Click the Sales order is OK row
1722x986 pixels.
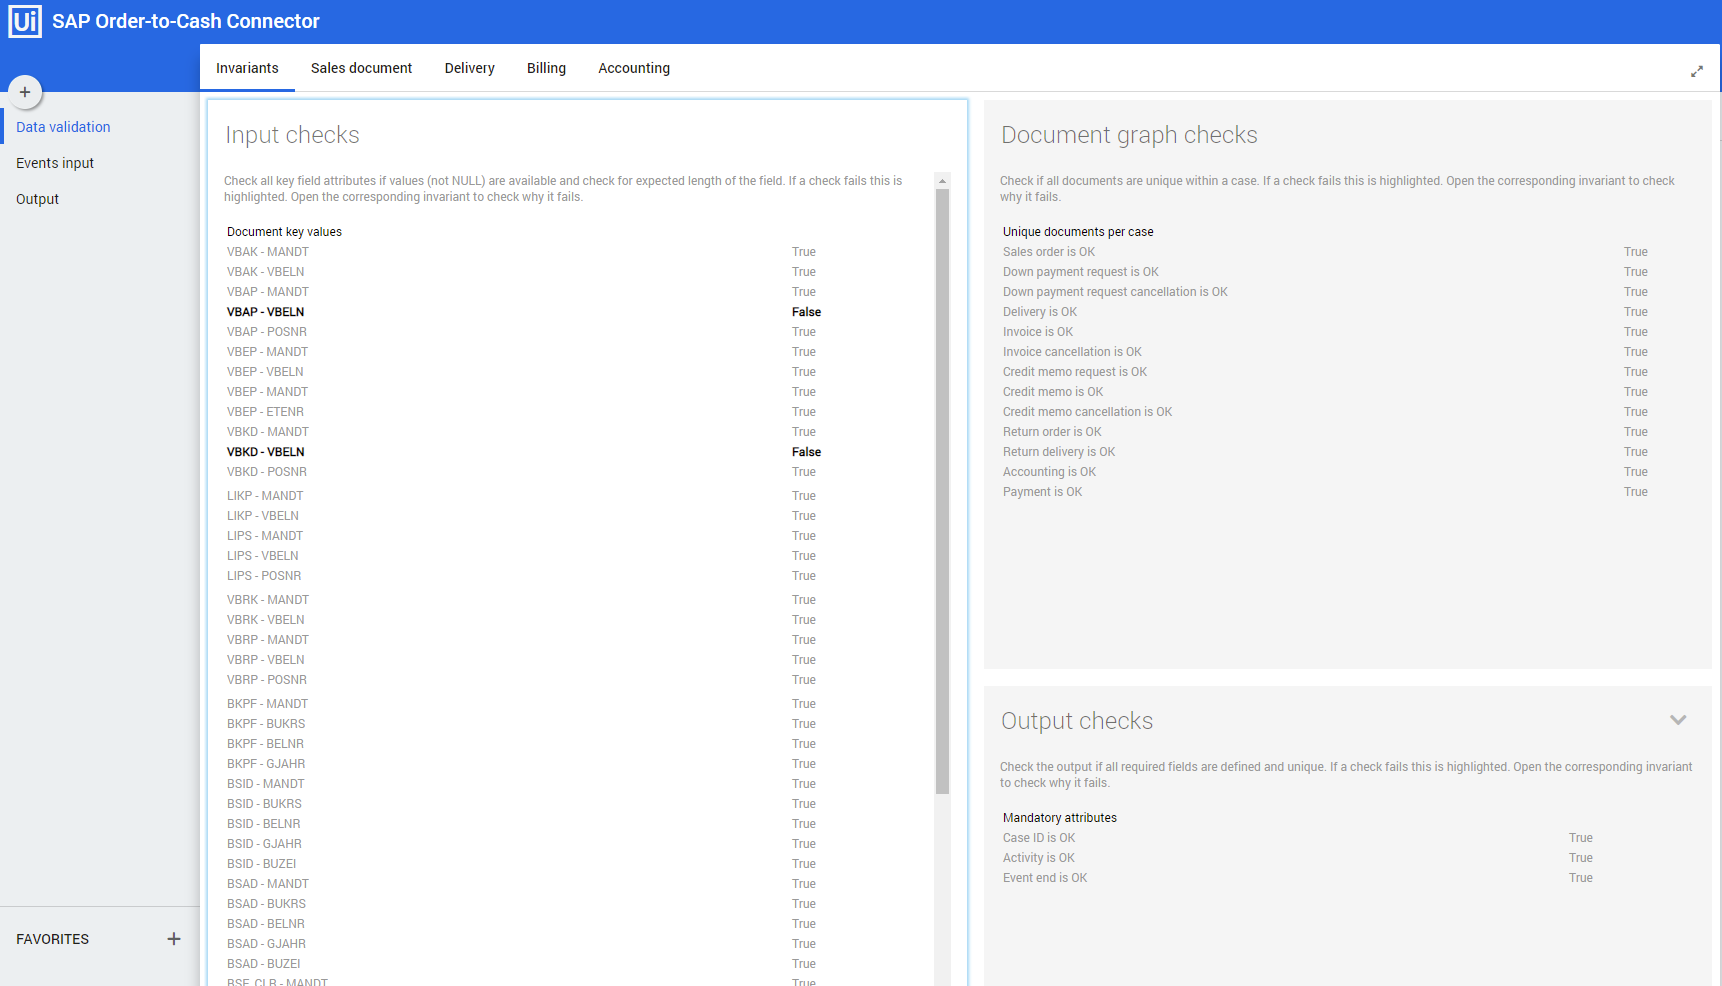[x=1049, y=252]
